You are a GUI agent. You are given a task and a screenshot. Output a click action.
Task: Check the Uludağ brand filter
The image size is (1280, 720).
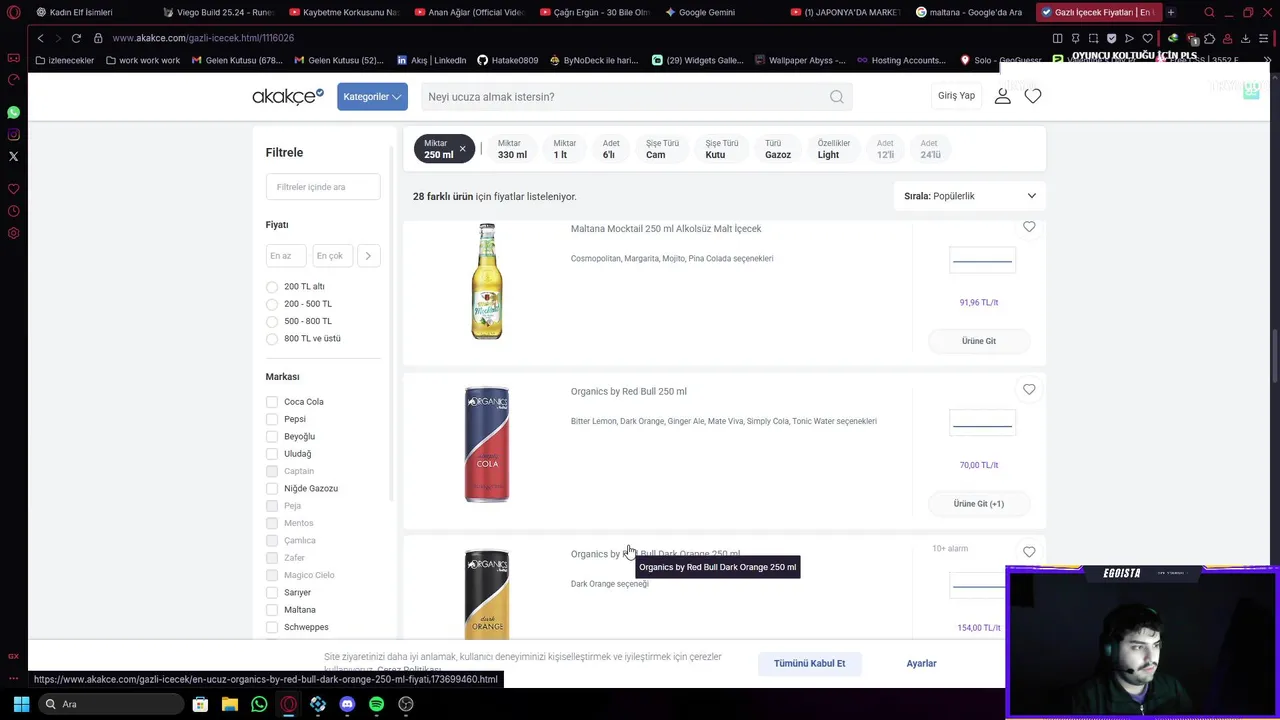click(272, 454)
